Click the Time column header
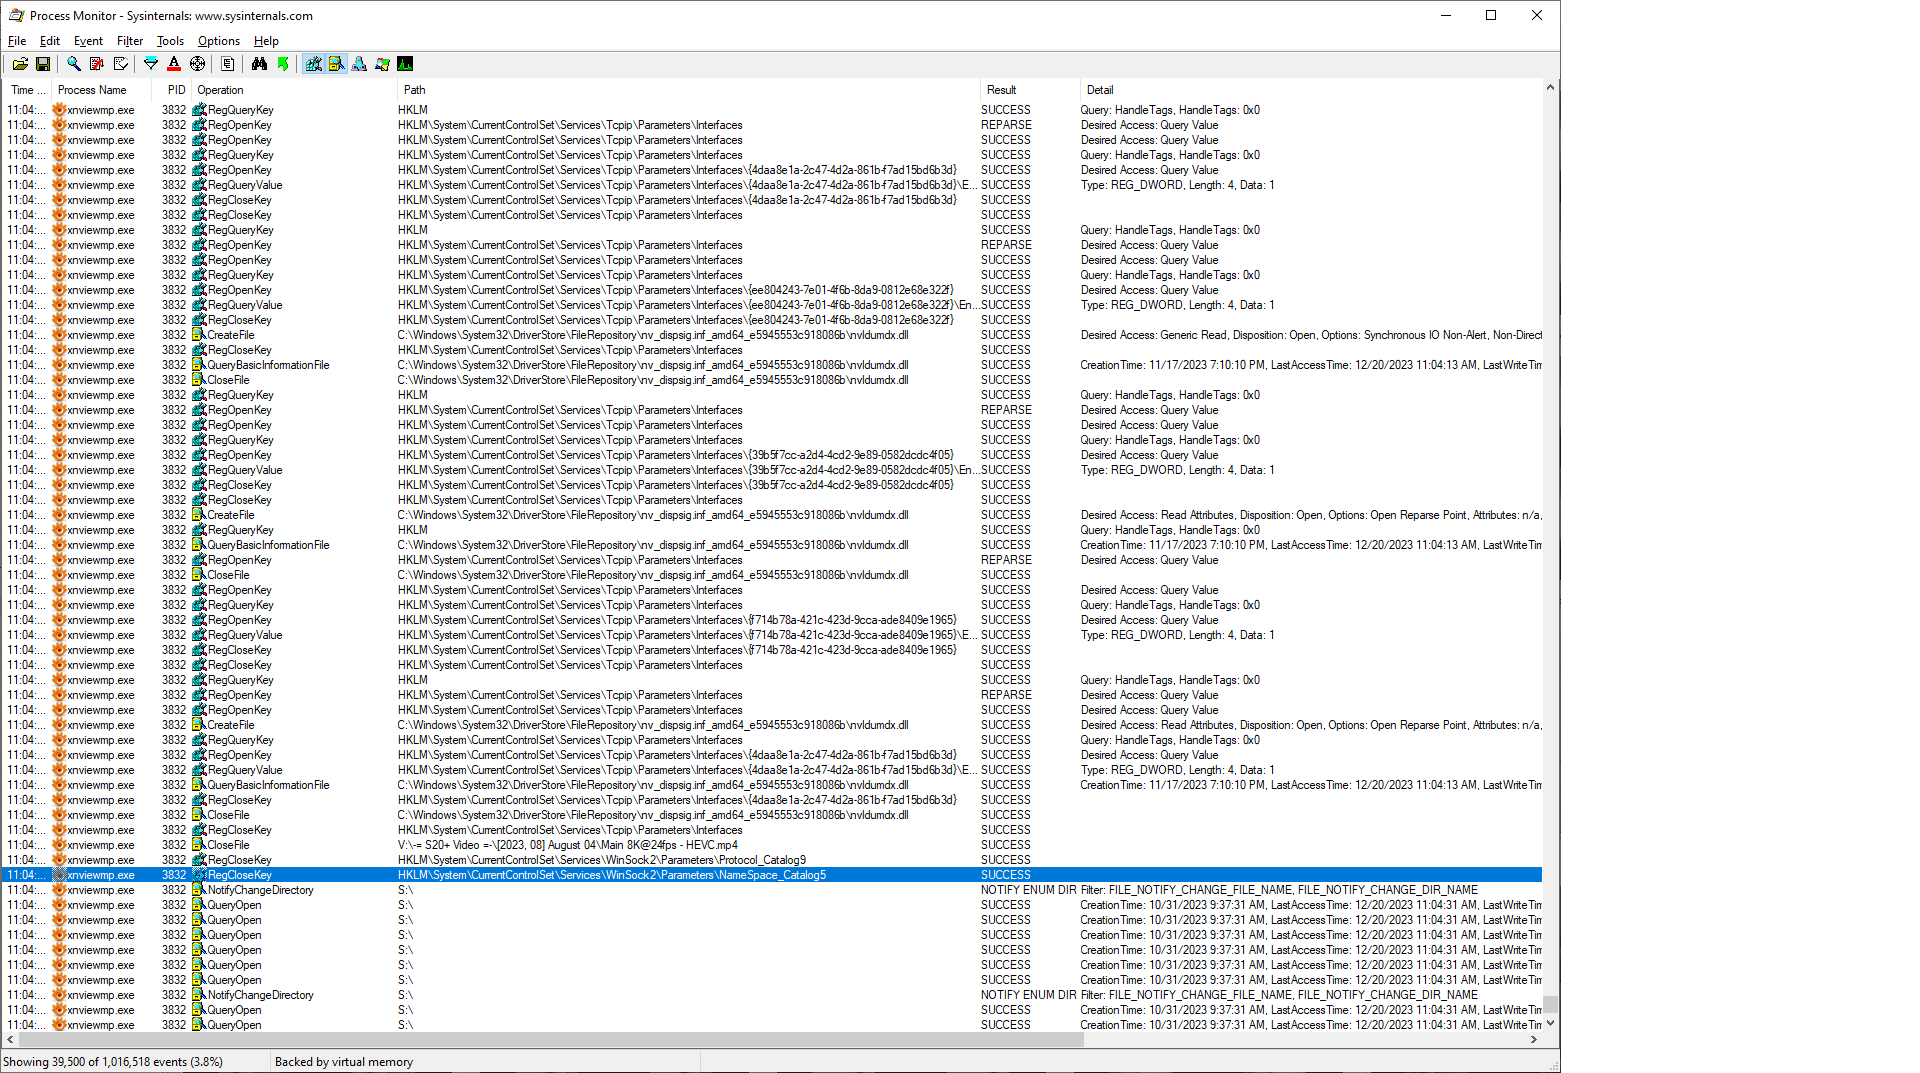 [27, 90]
